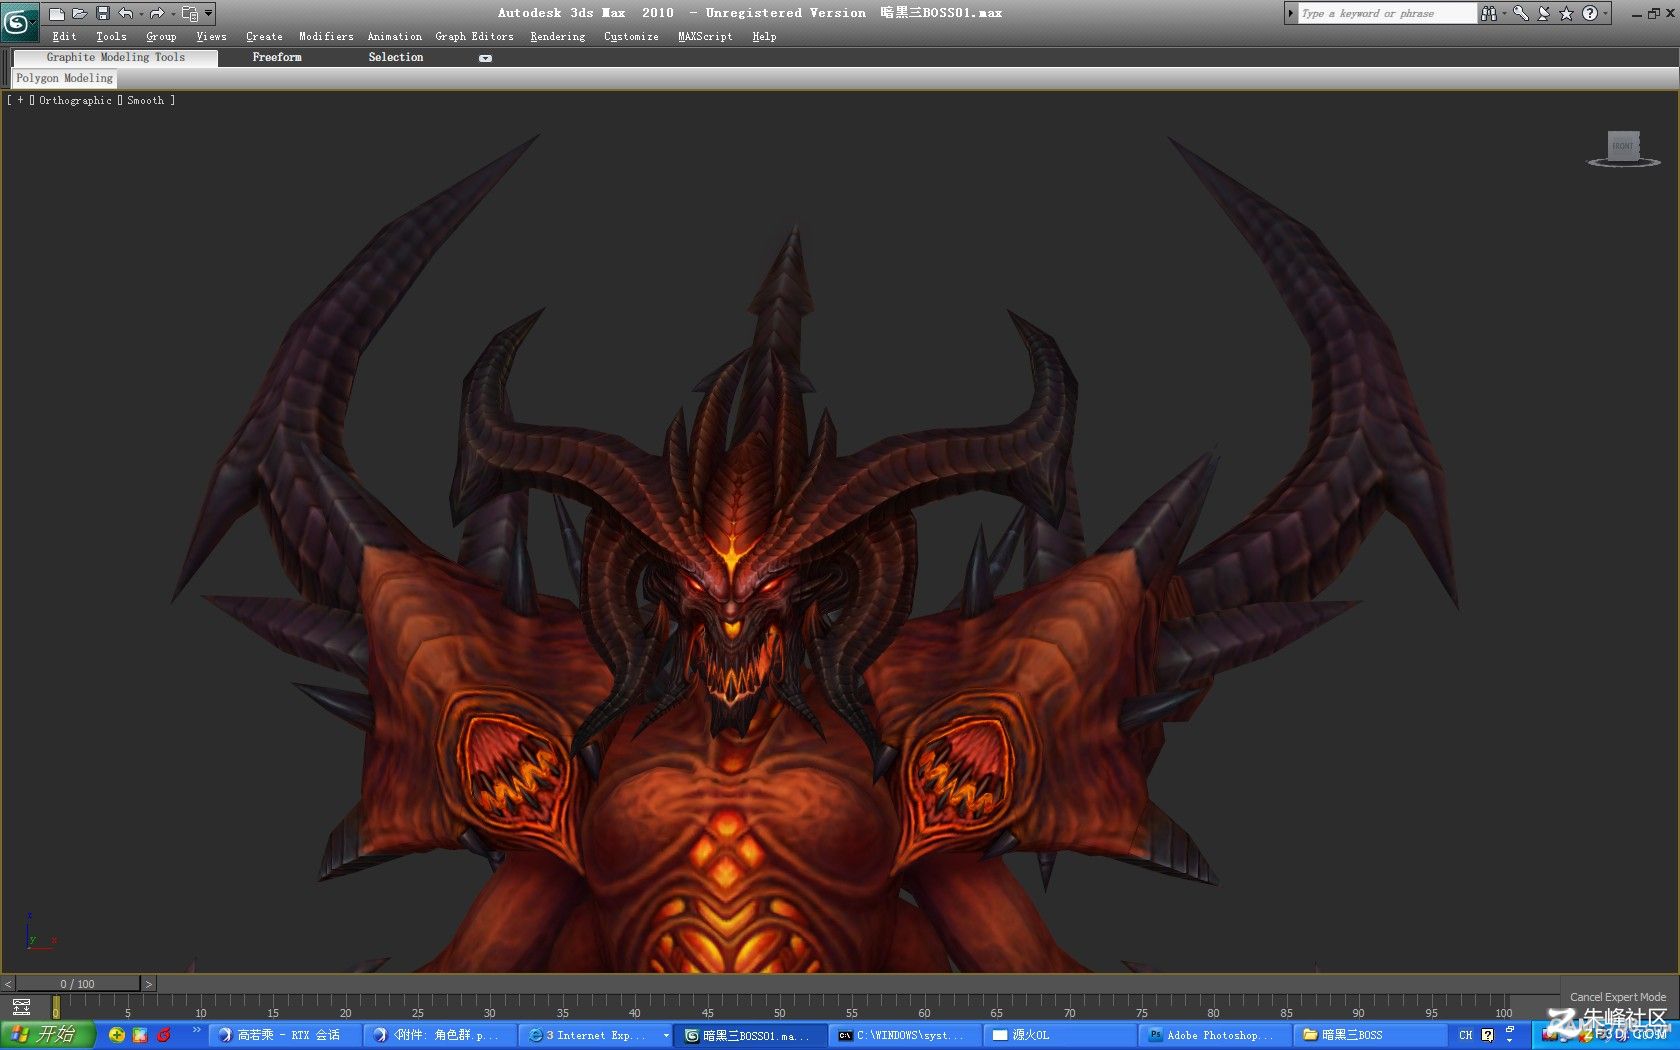This screenshot has width=1680, height=1050.
Task: Click the 0 / 100 time slider handle
Action: point(78,984)
